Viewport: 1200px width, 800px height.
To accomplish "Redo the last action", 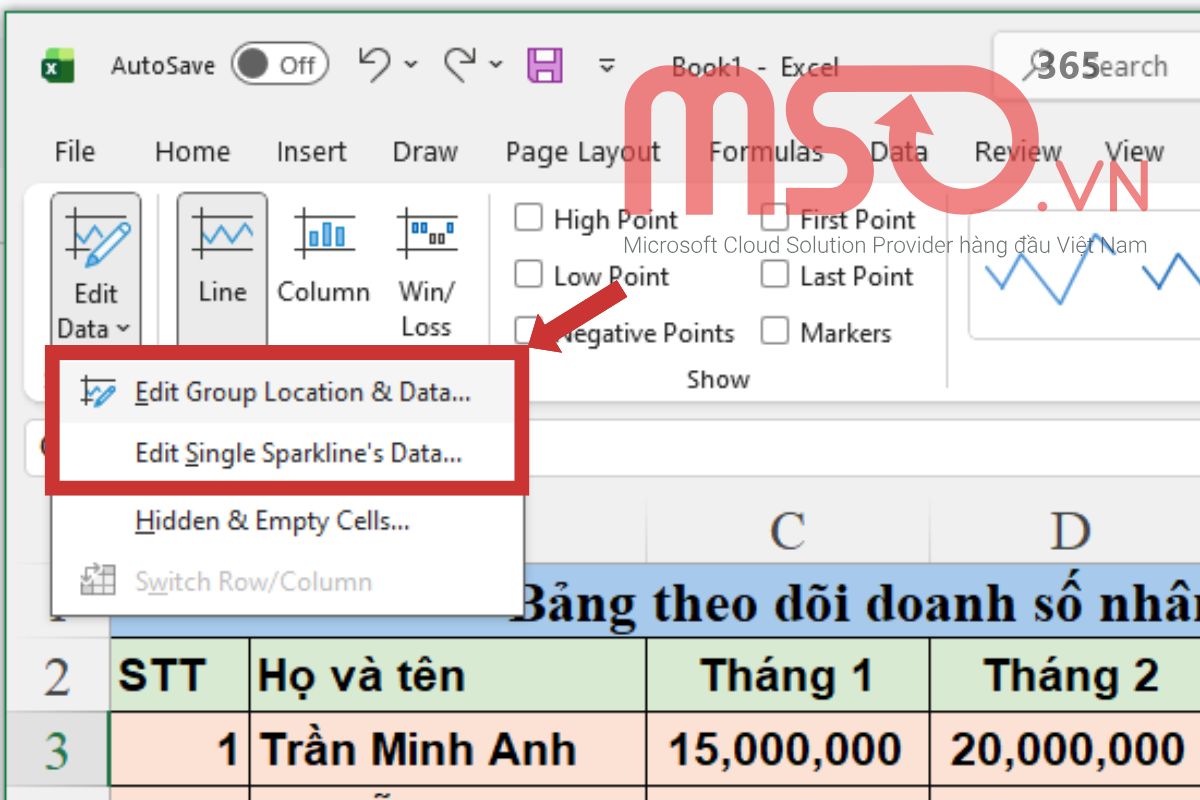I will point(461,65).
